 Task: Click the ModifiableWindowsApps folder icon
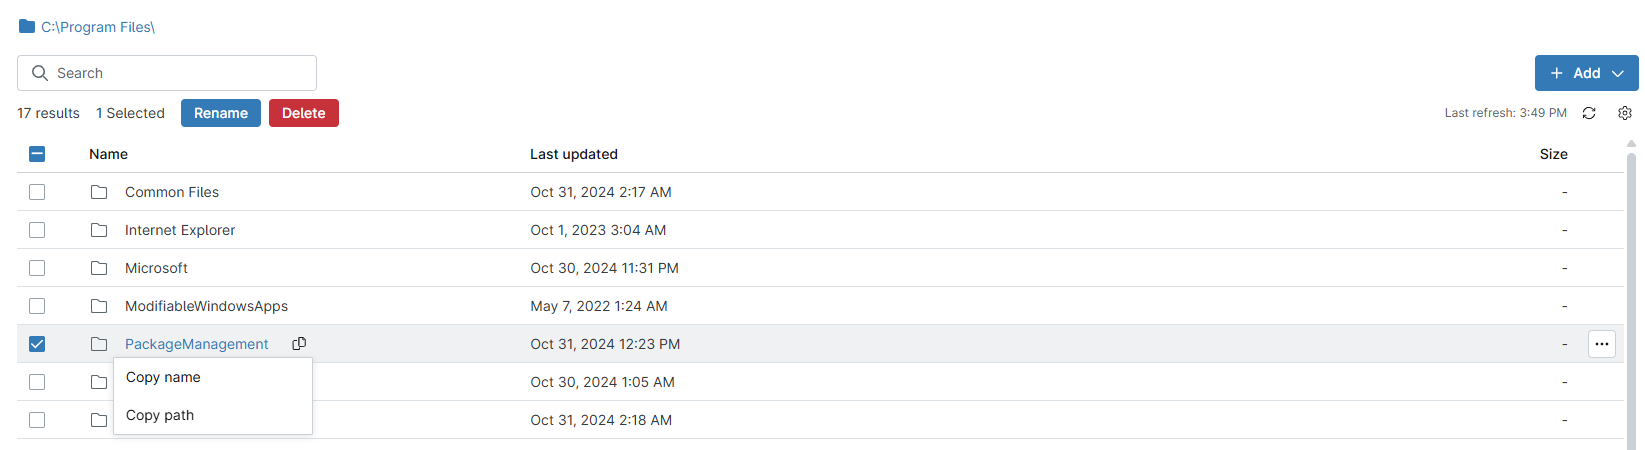[99, 306]
